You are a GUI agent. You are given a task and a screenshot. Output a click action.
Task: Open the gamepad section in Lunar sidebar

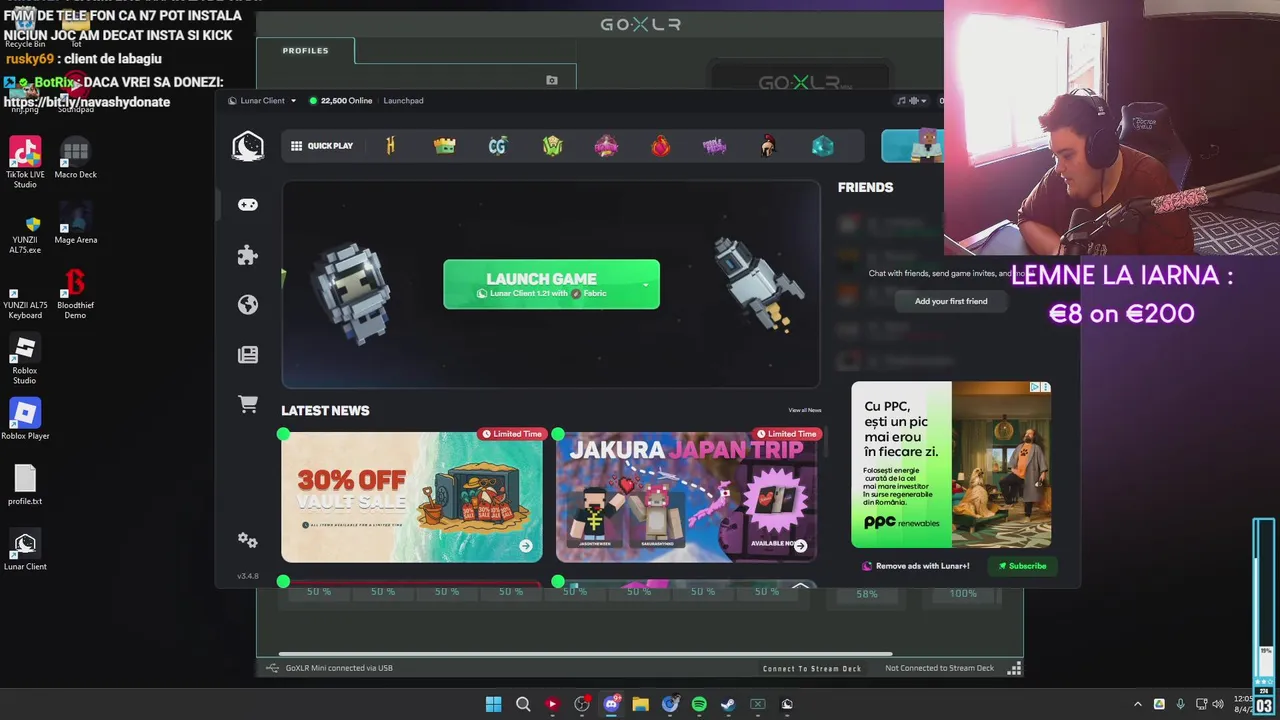(248, 205)
